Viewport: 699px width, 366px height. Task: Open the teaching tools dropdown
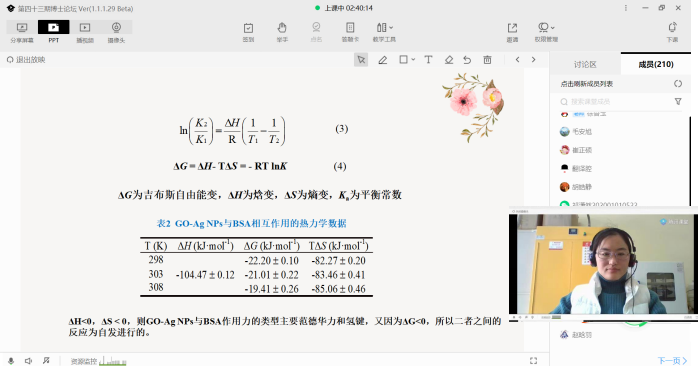384,32
